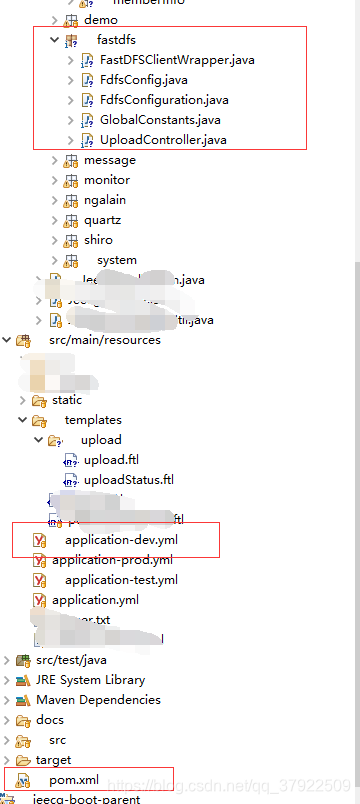
Task: Click the Maven Dependencies library icon
Action: pos(23,700)
